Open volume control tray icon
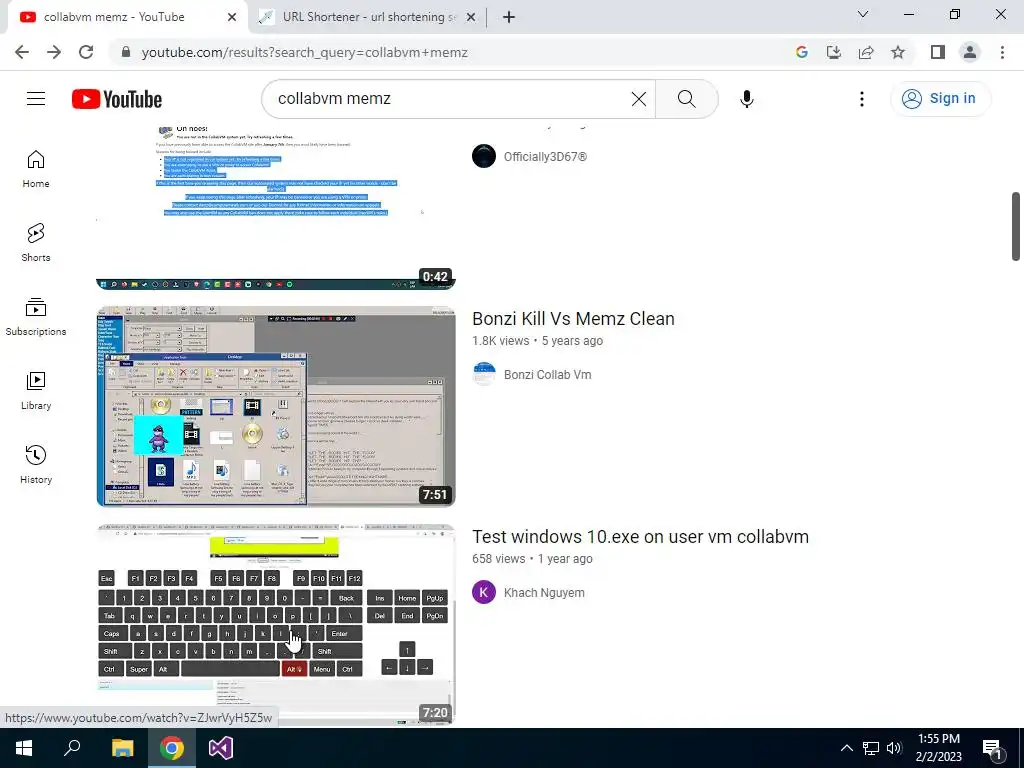The width and height of the screenshot is (1024, 768). point(894,748)
